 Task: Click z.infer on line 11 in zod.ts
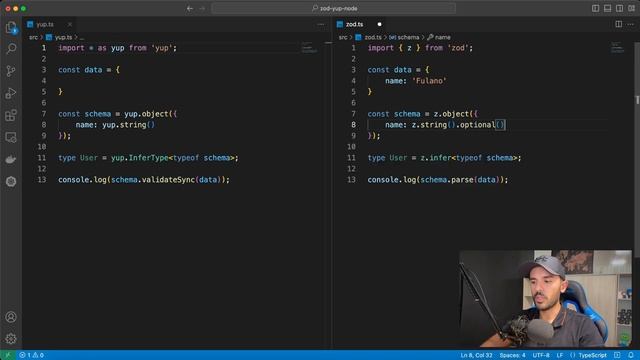click(x=436, y=158)
